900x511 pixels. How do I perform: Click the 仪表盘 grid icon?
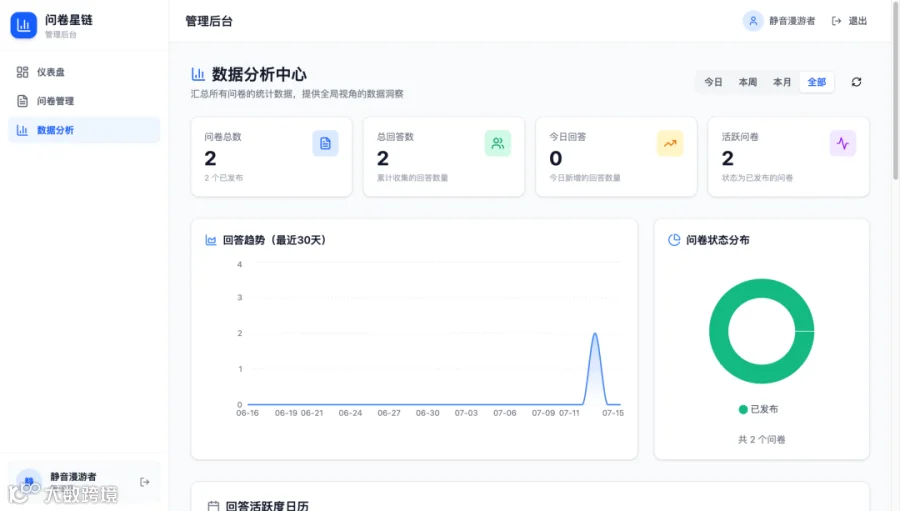pos(22,72)
